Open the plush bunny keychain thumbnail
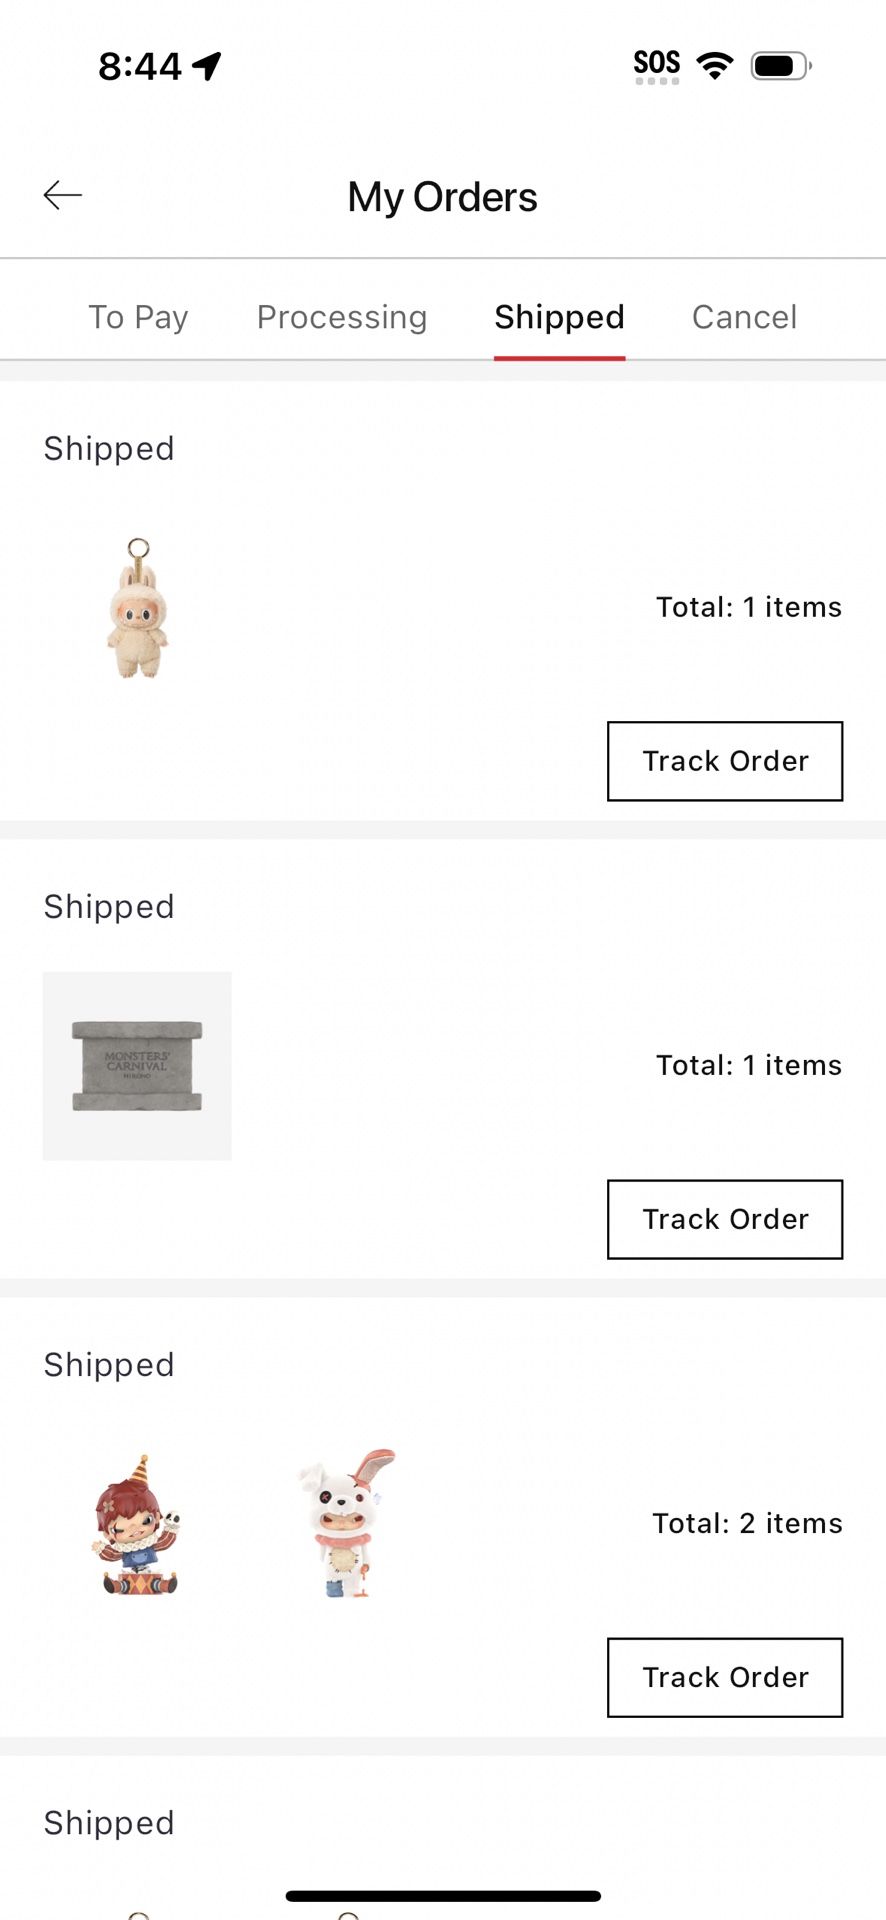886x1920 pixels. tap(138, 608)
